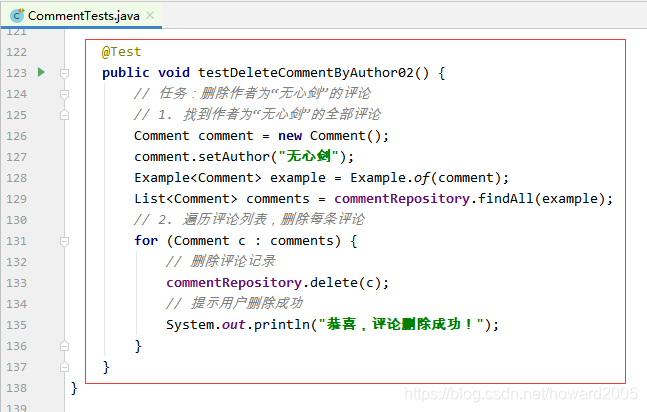
Task: Click List<Comment> type on line 129
Action: [x=186, y=199]
